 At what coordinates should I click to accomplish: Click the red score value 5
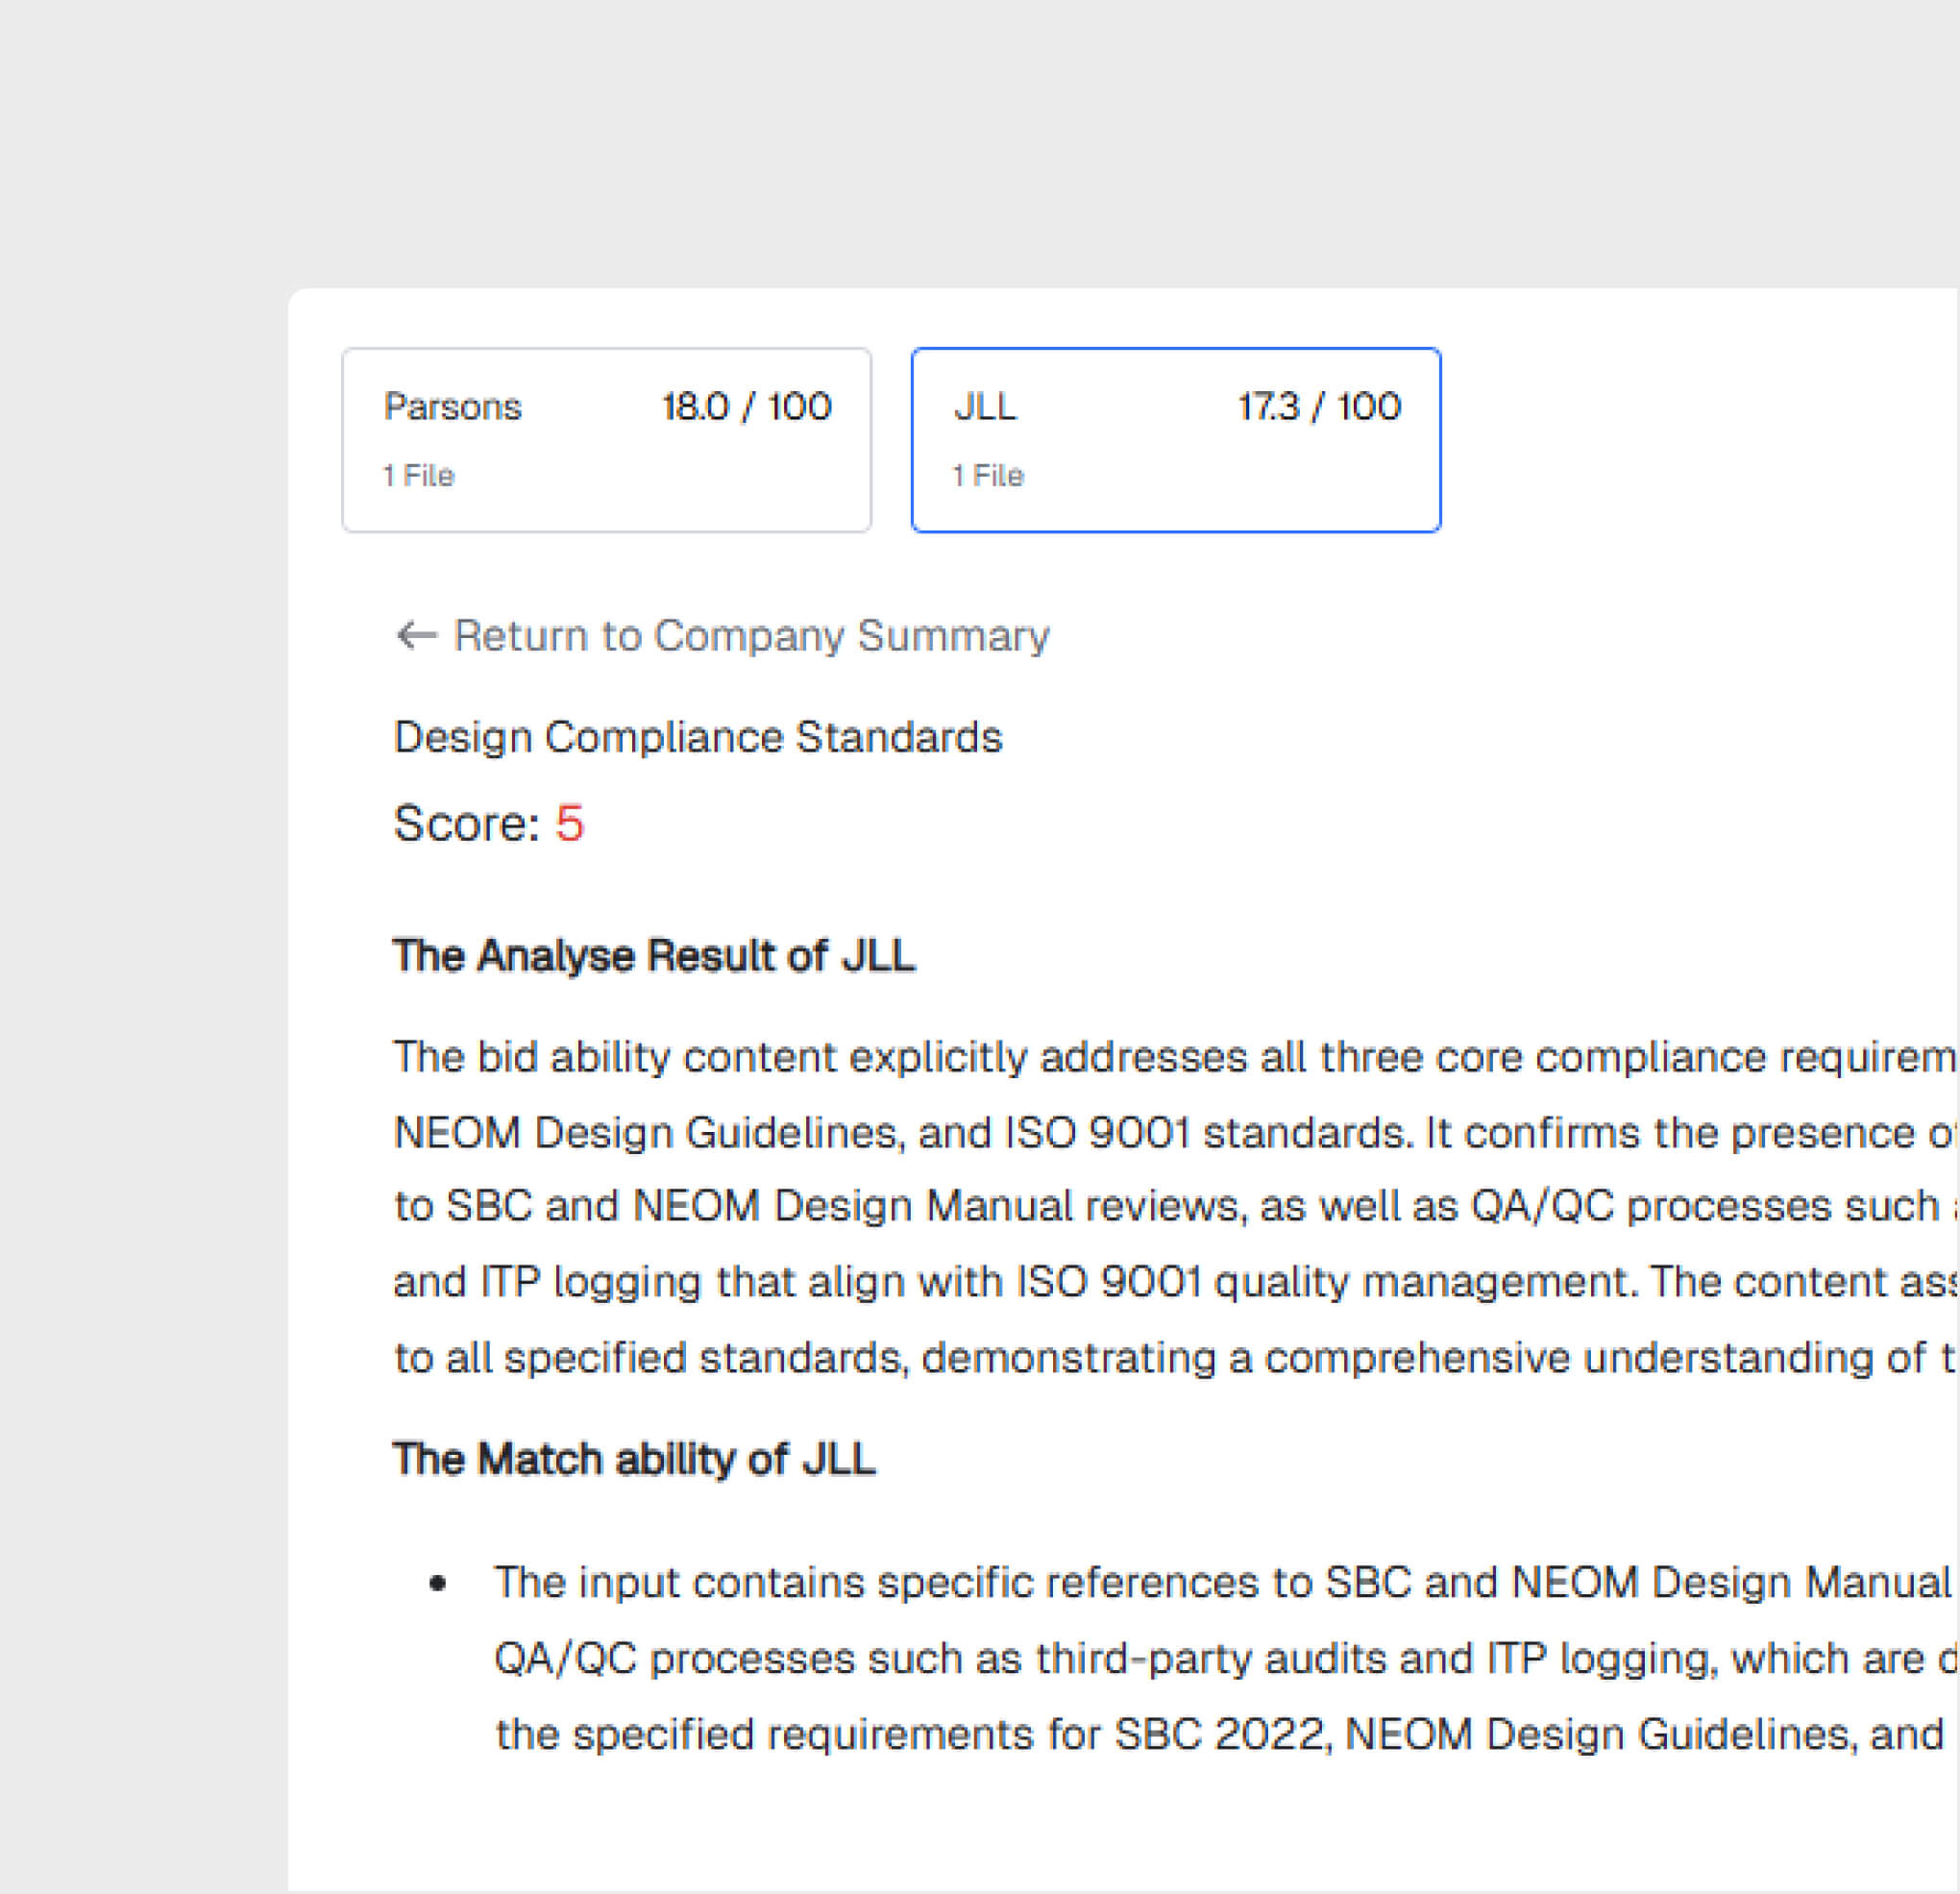(x=569, y=823)
